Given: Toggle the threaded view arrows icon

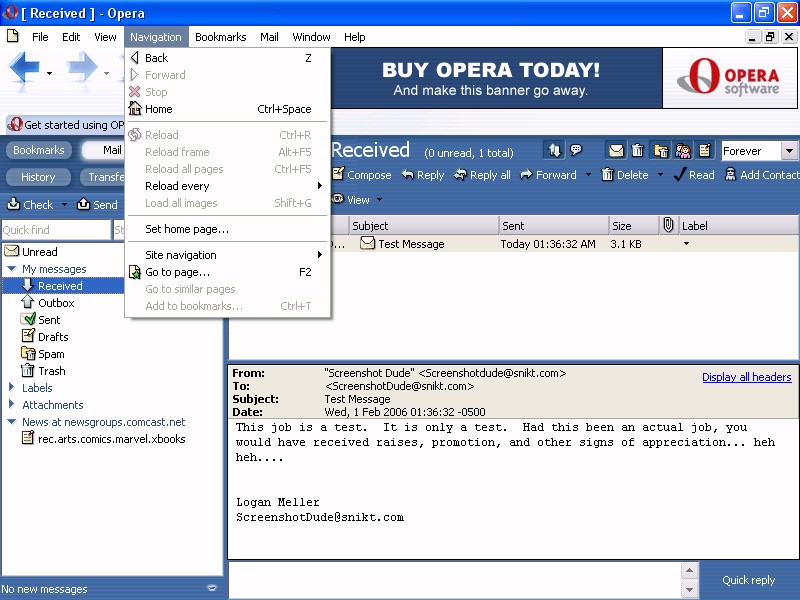Looking at the screenshot, I should (555, 151).
